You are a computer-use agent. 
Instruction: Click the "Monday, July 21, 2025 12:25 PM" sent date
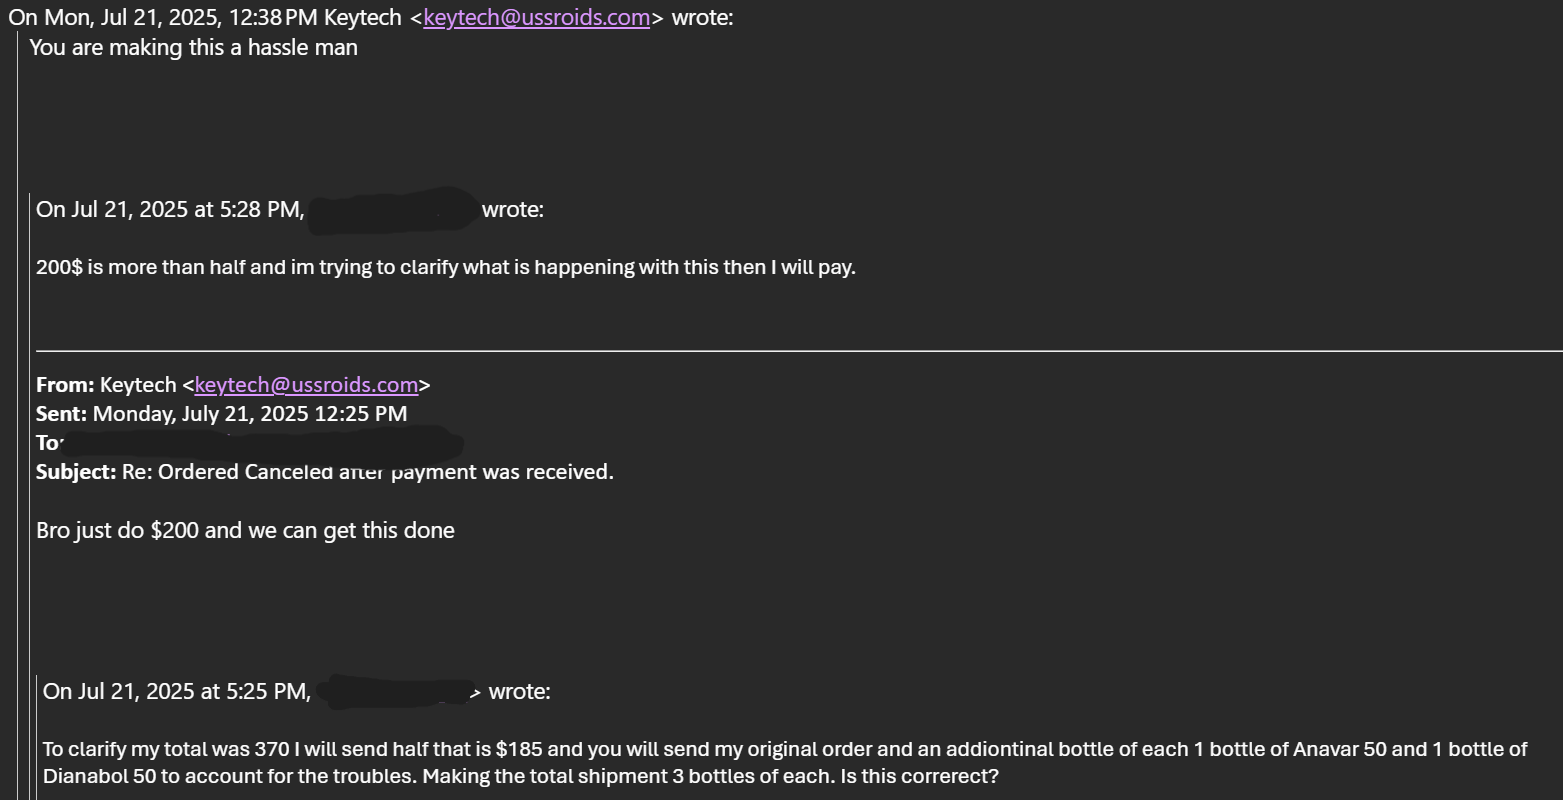tap(250, 414)
